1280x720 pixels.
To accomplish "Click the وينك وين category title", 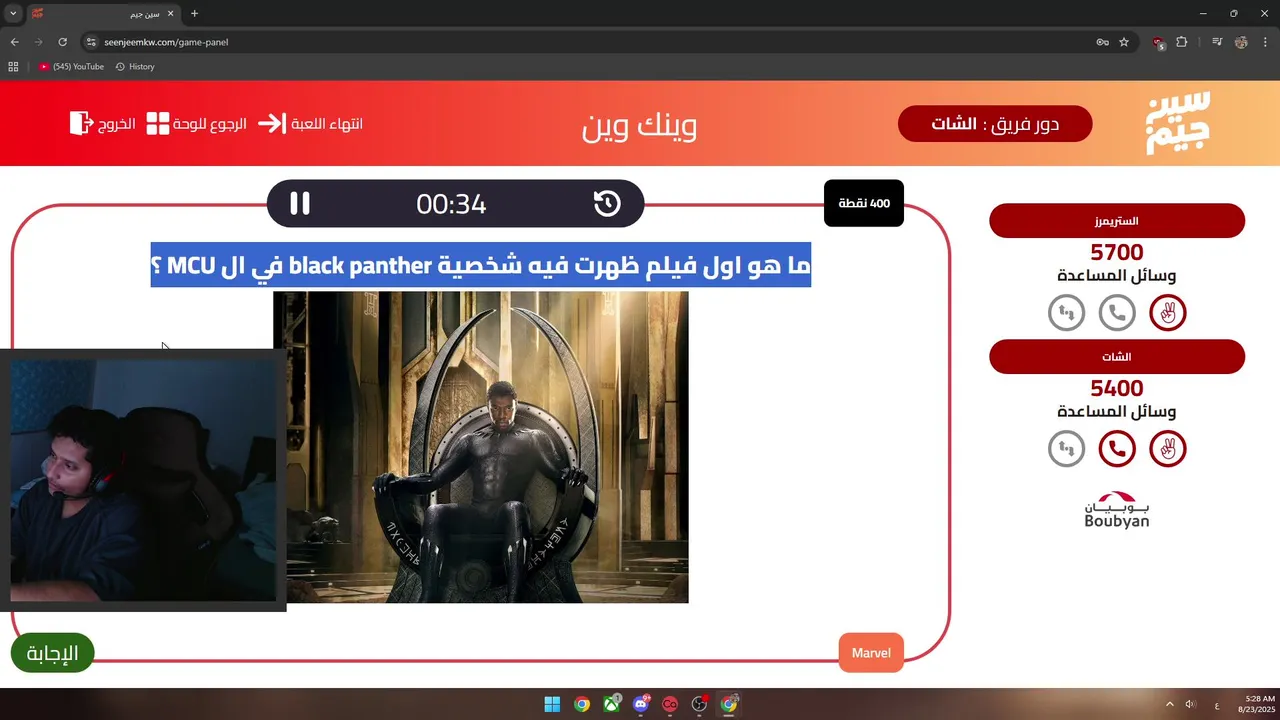I will (640, 125).
